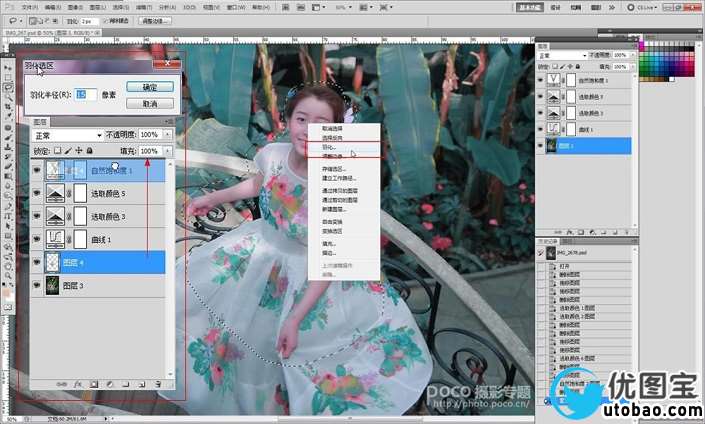
Task: Click launch Bridge icon in top bar
Action: [x=285, y=7]
